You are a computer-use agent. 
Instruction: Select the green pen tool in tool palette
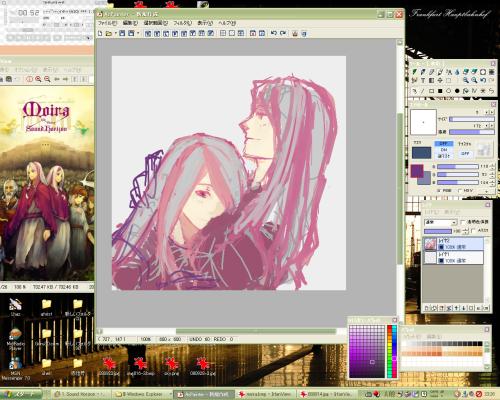click(414, 72)
